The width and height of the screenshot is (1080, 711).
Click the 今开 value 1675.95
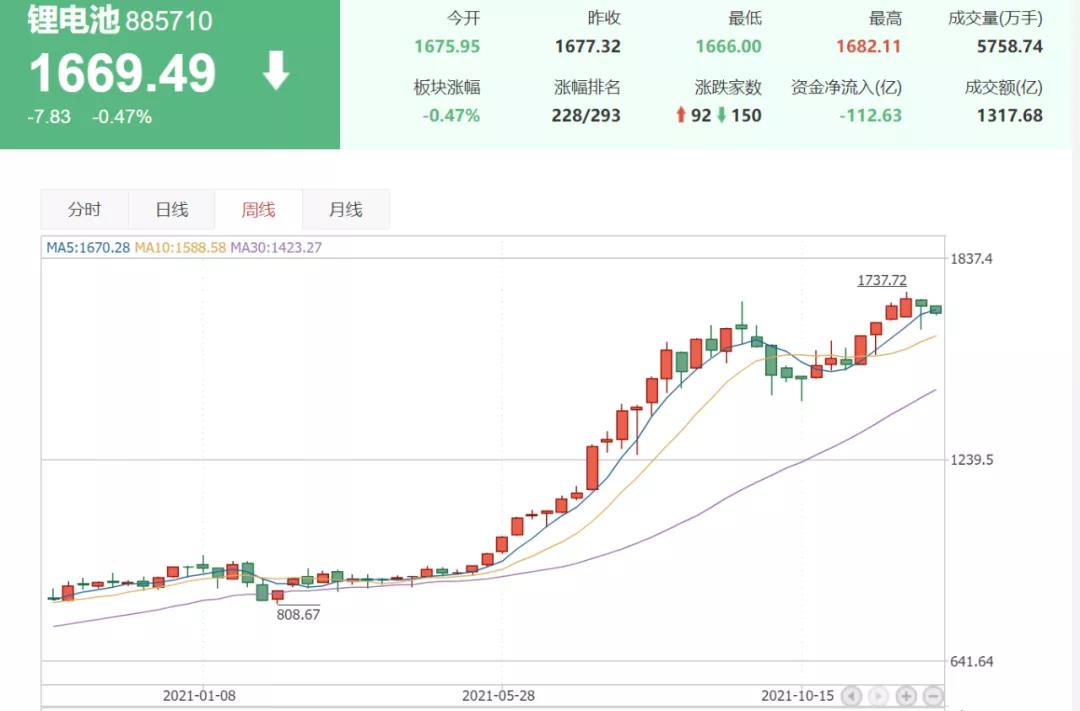[447, 47]
